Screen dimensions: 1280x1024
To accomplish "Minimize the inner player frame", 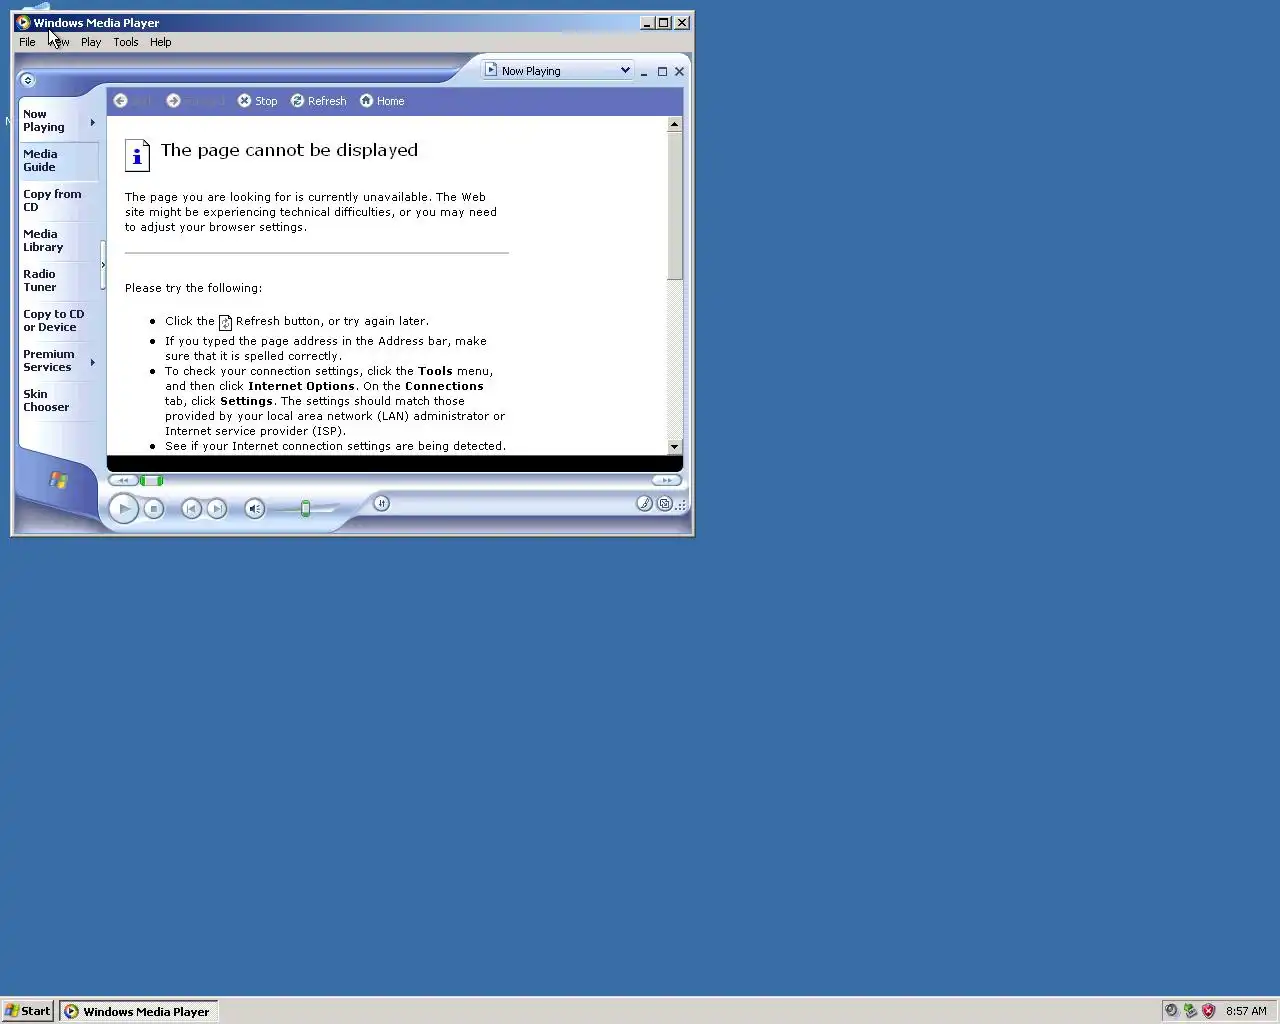I will [644, 72].
